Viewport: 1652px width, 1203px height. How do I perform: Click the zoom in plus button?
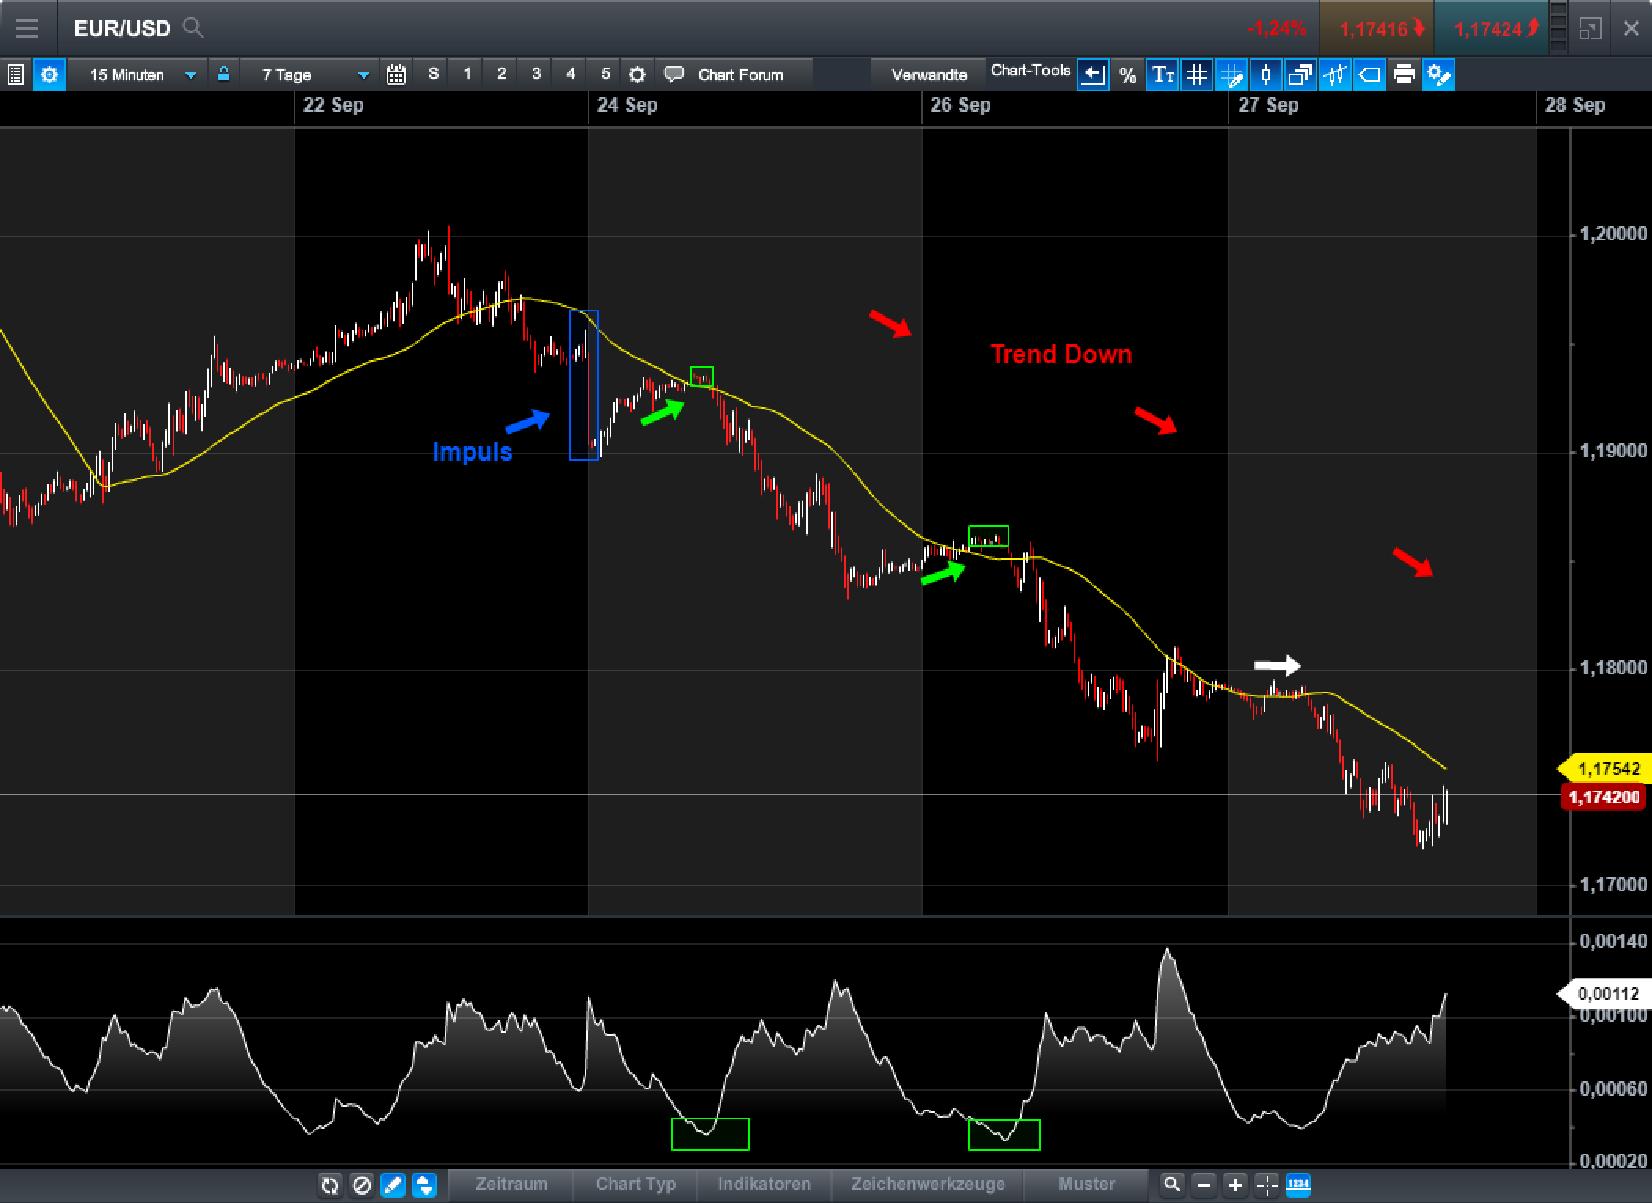tap(1235, 1185)
